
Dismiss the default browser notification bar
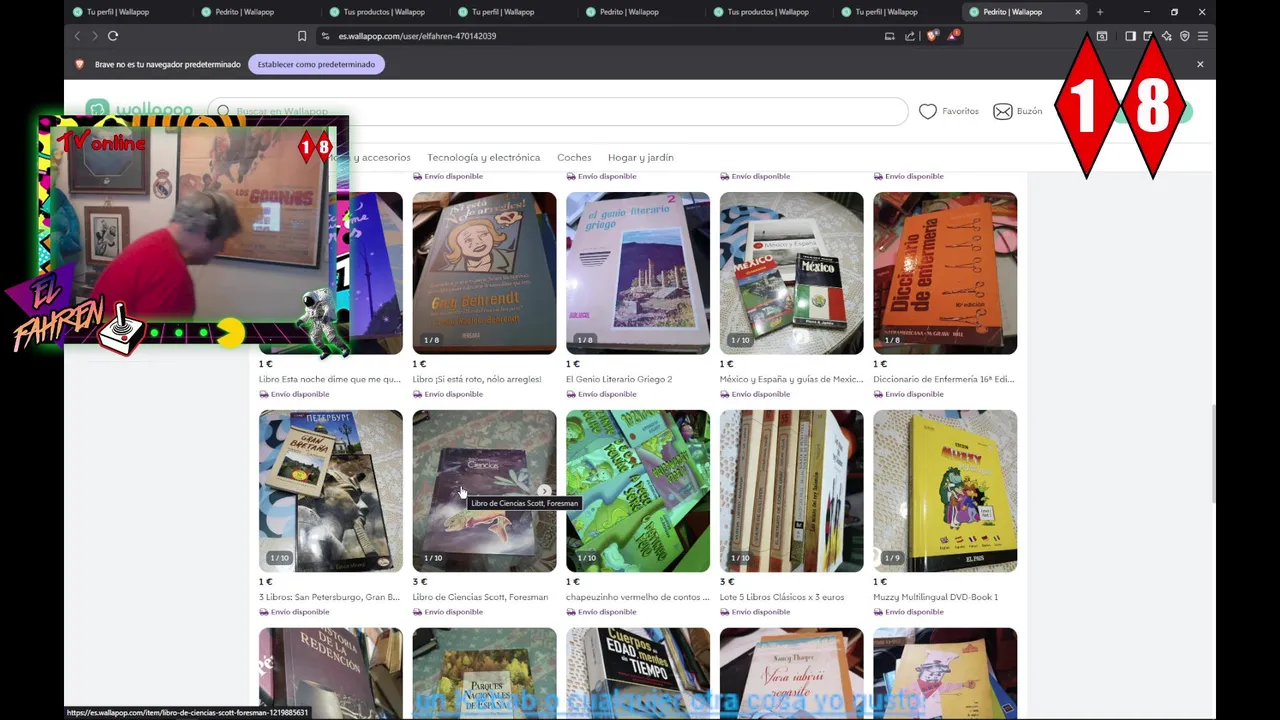(x=1200, y=64)
